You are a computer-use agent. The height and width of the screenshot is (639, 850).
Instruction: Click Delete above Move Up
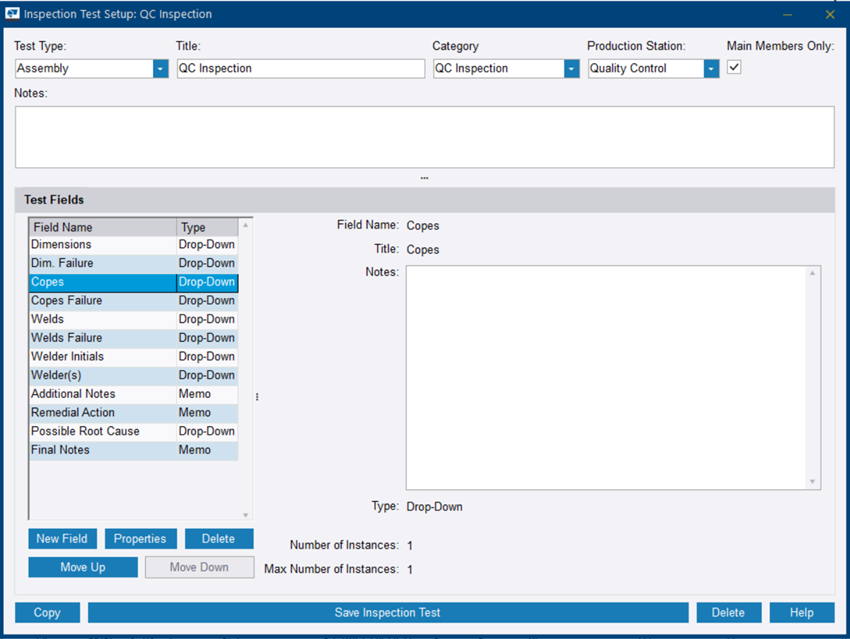pyautogui.click(x=219, y=538)
